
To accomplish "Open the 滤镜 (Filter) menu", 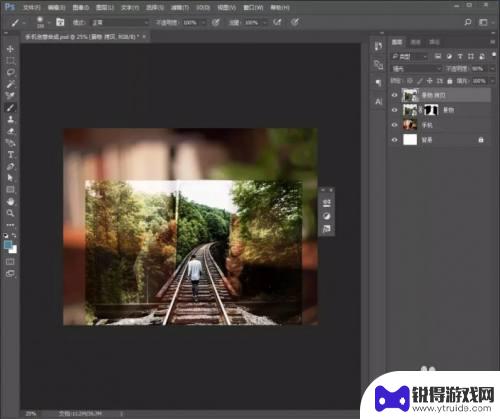I will (180, 7).
